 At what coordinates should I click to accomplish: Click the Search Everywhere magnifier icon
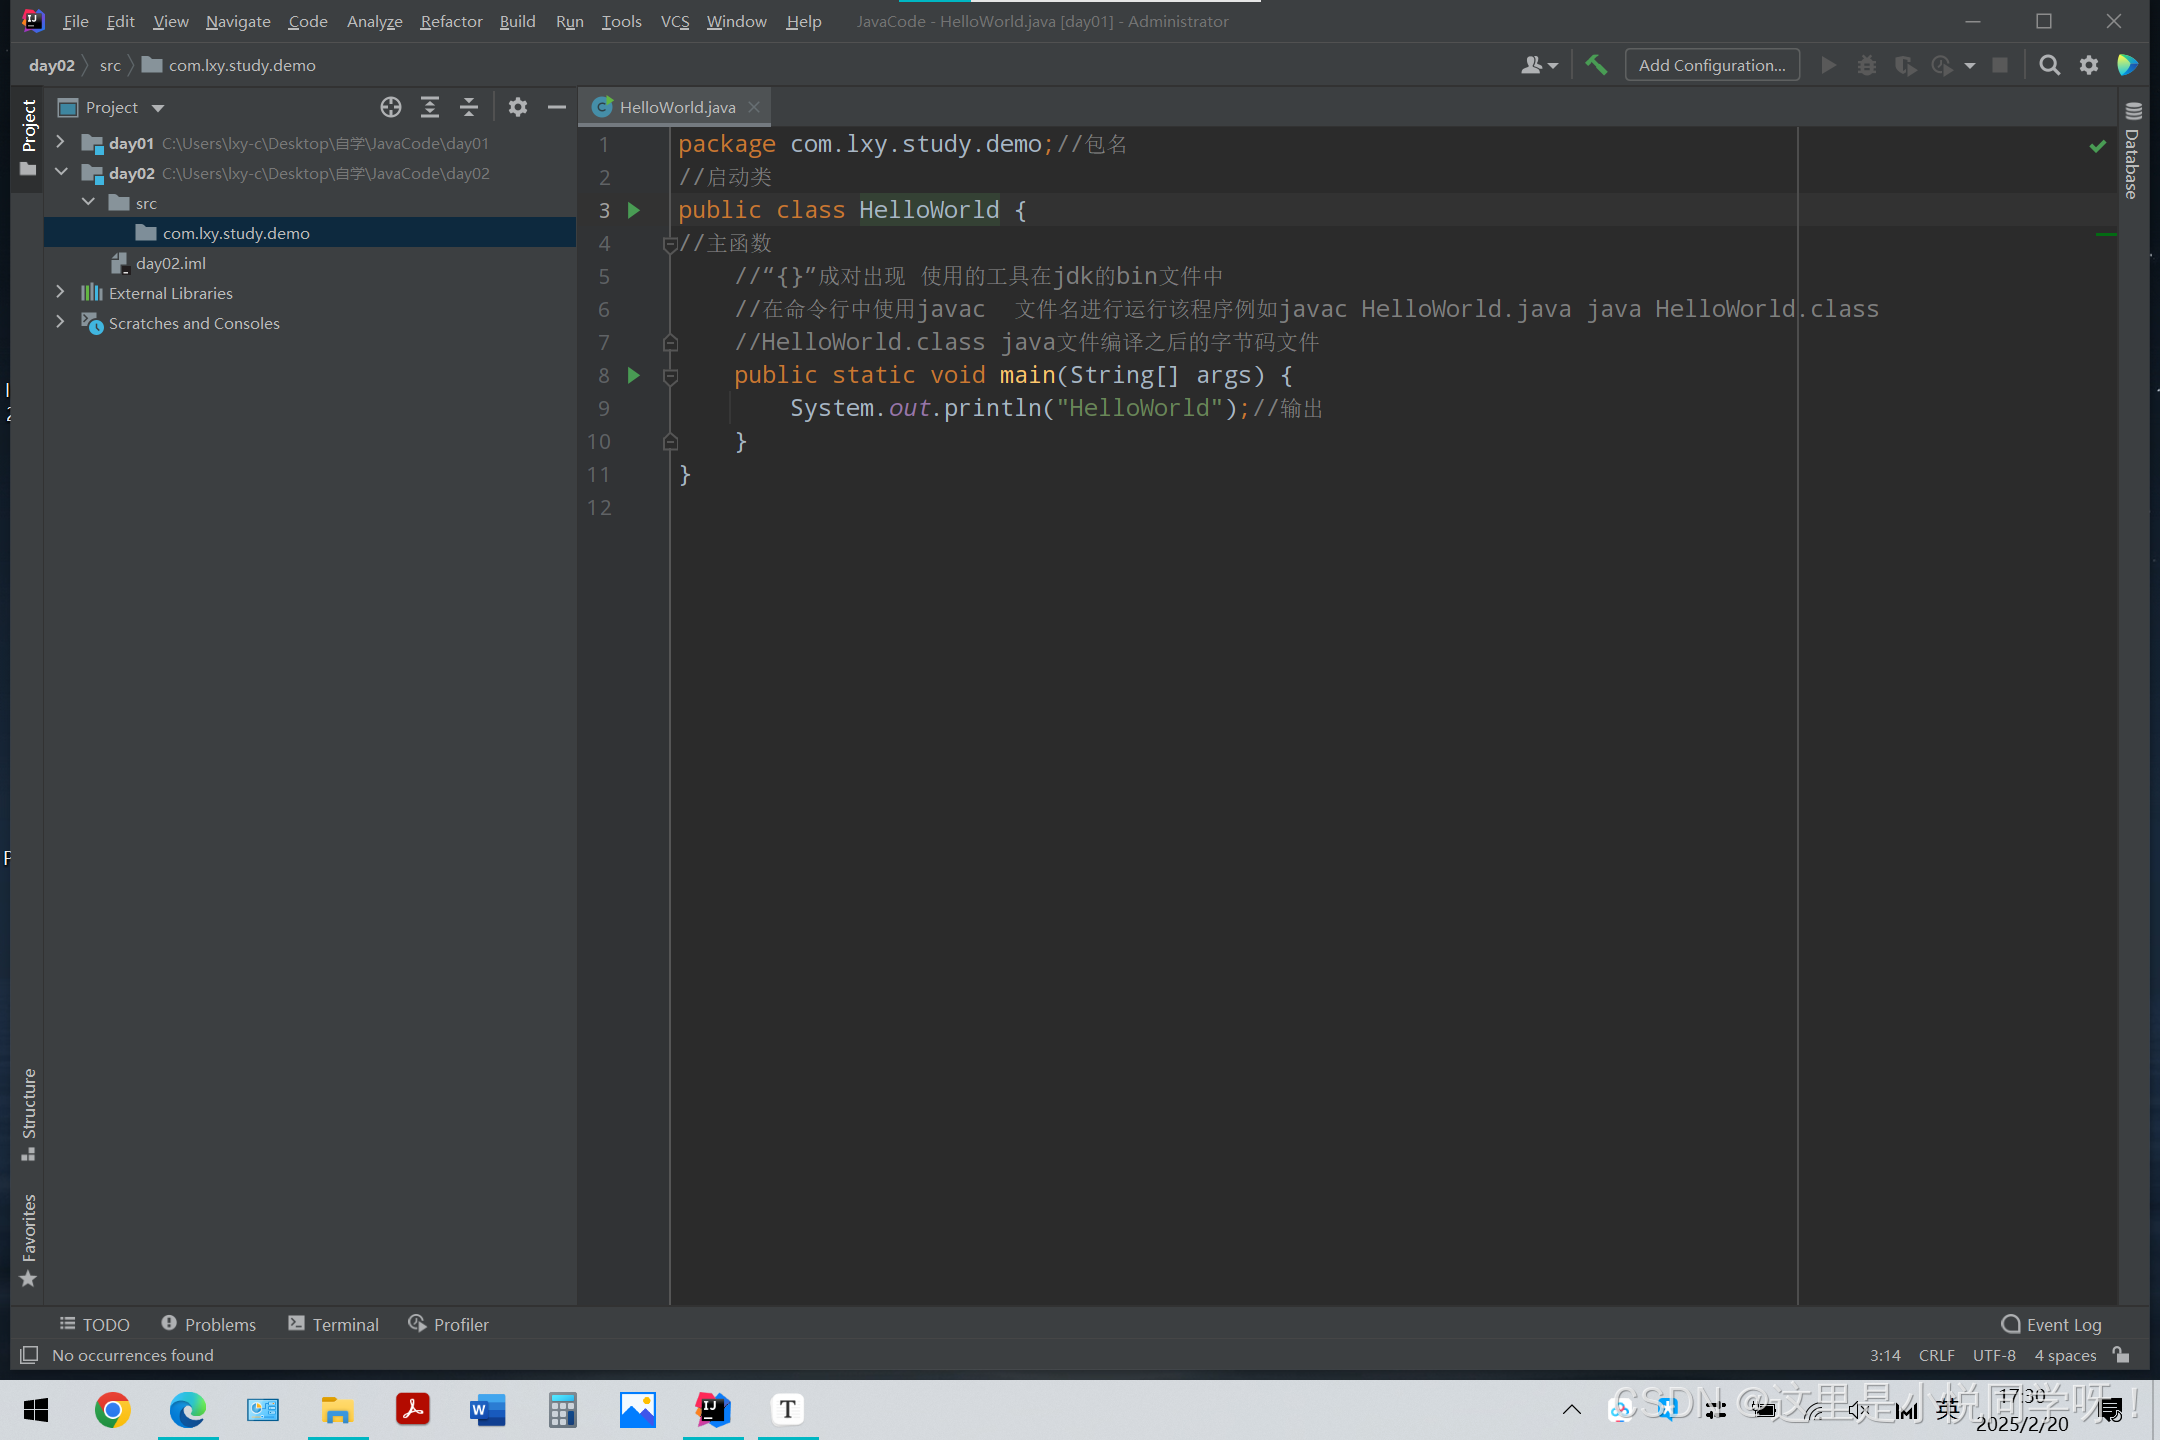[2049, 65]
